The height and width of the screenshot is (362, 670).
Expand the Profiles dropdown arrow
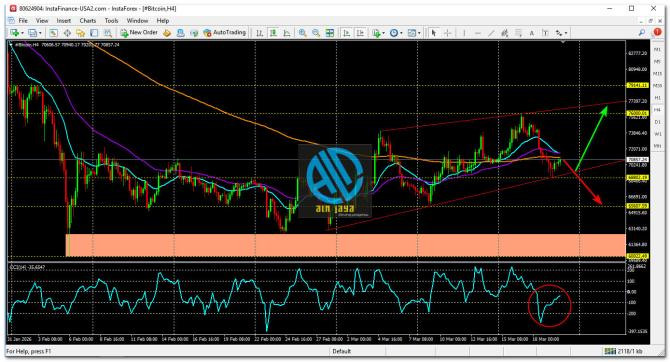click(x=40, y=33)
